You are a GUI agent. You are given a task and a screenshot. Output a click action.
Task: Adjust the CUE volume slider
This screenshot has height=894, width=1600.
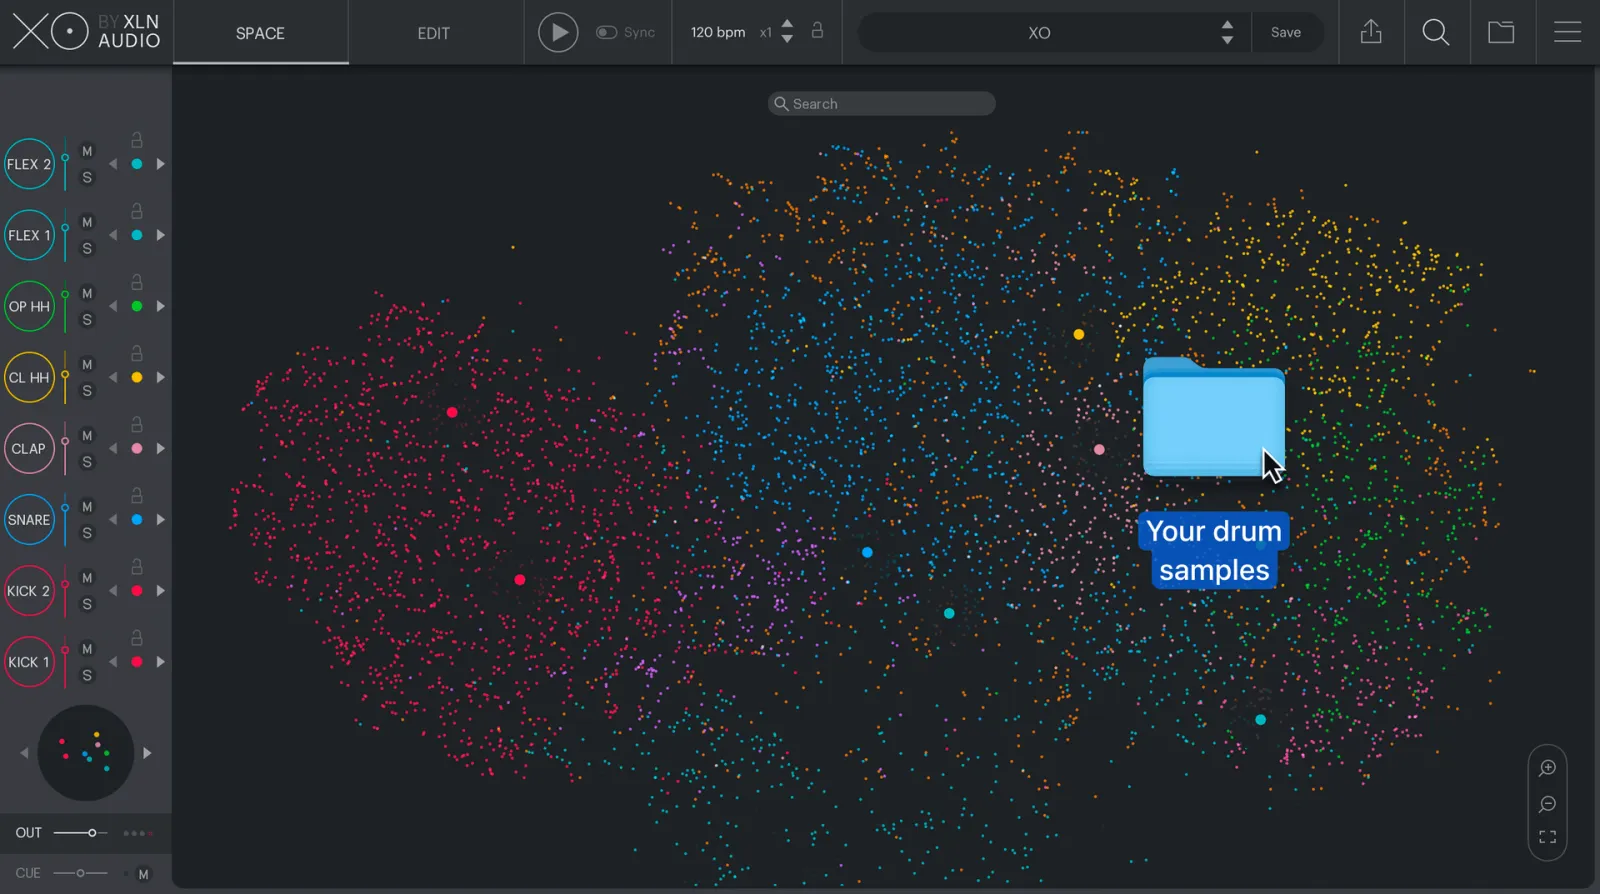coord(80,873)
